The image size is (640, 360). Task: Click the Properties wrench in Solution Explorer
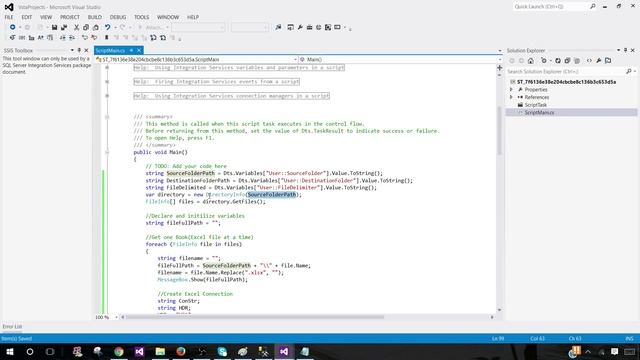(598, 61)
